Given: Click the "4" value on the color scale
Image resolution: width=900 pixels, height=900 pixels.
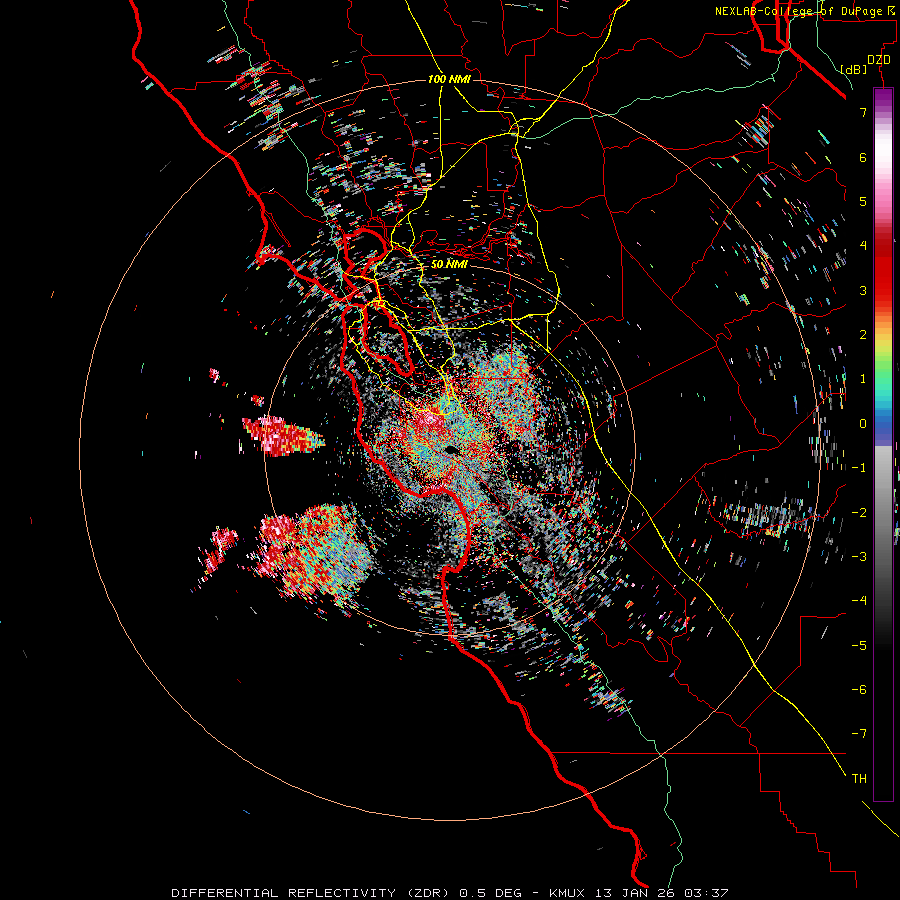Looking at the screenshot, I should pyautogui.click(x=863, y=246).
